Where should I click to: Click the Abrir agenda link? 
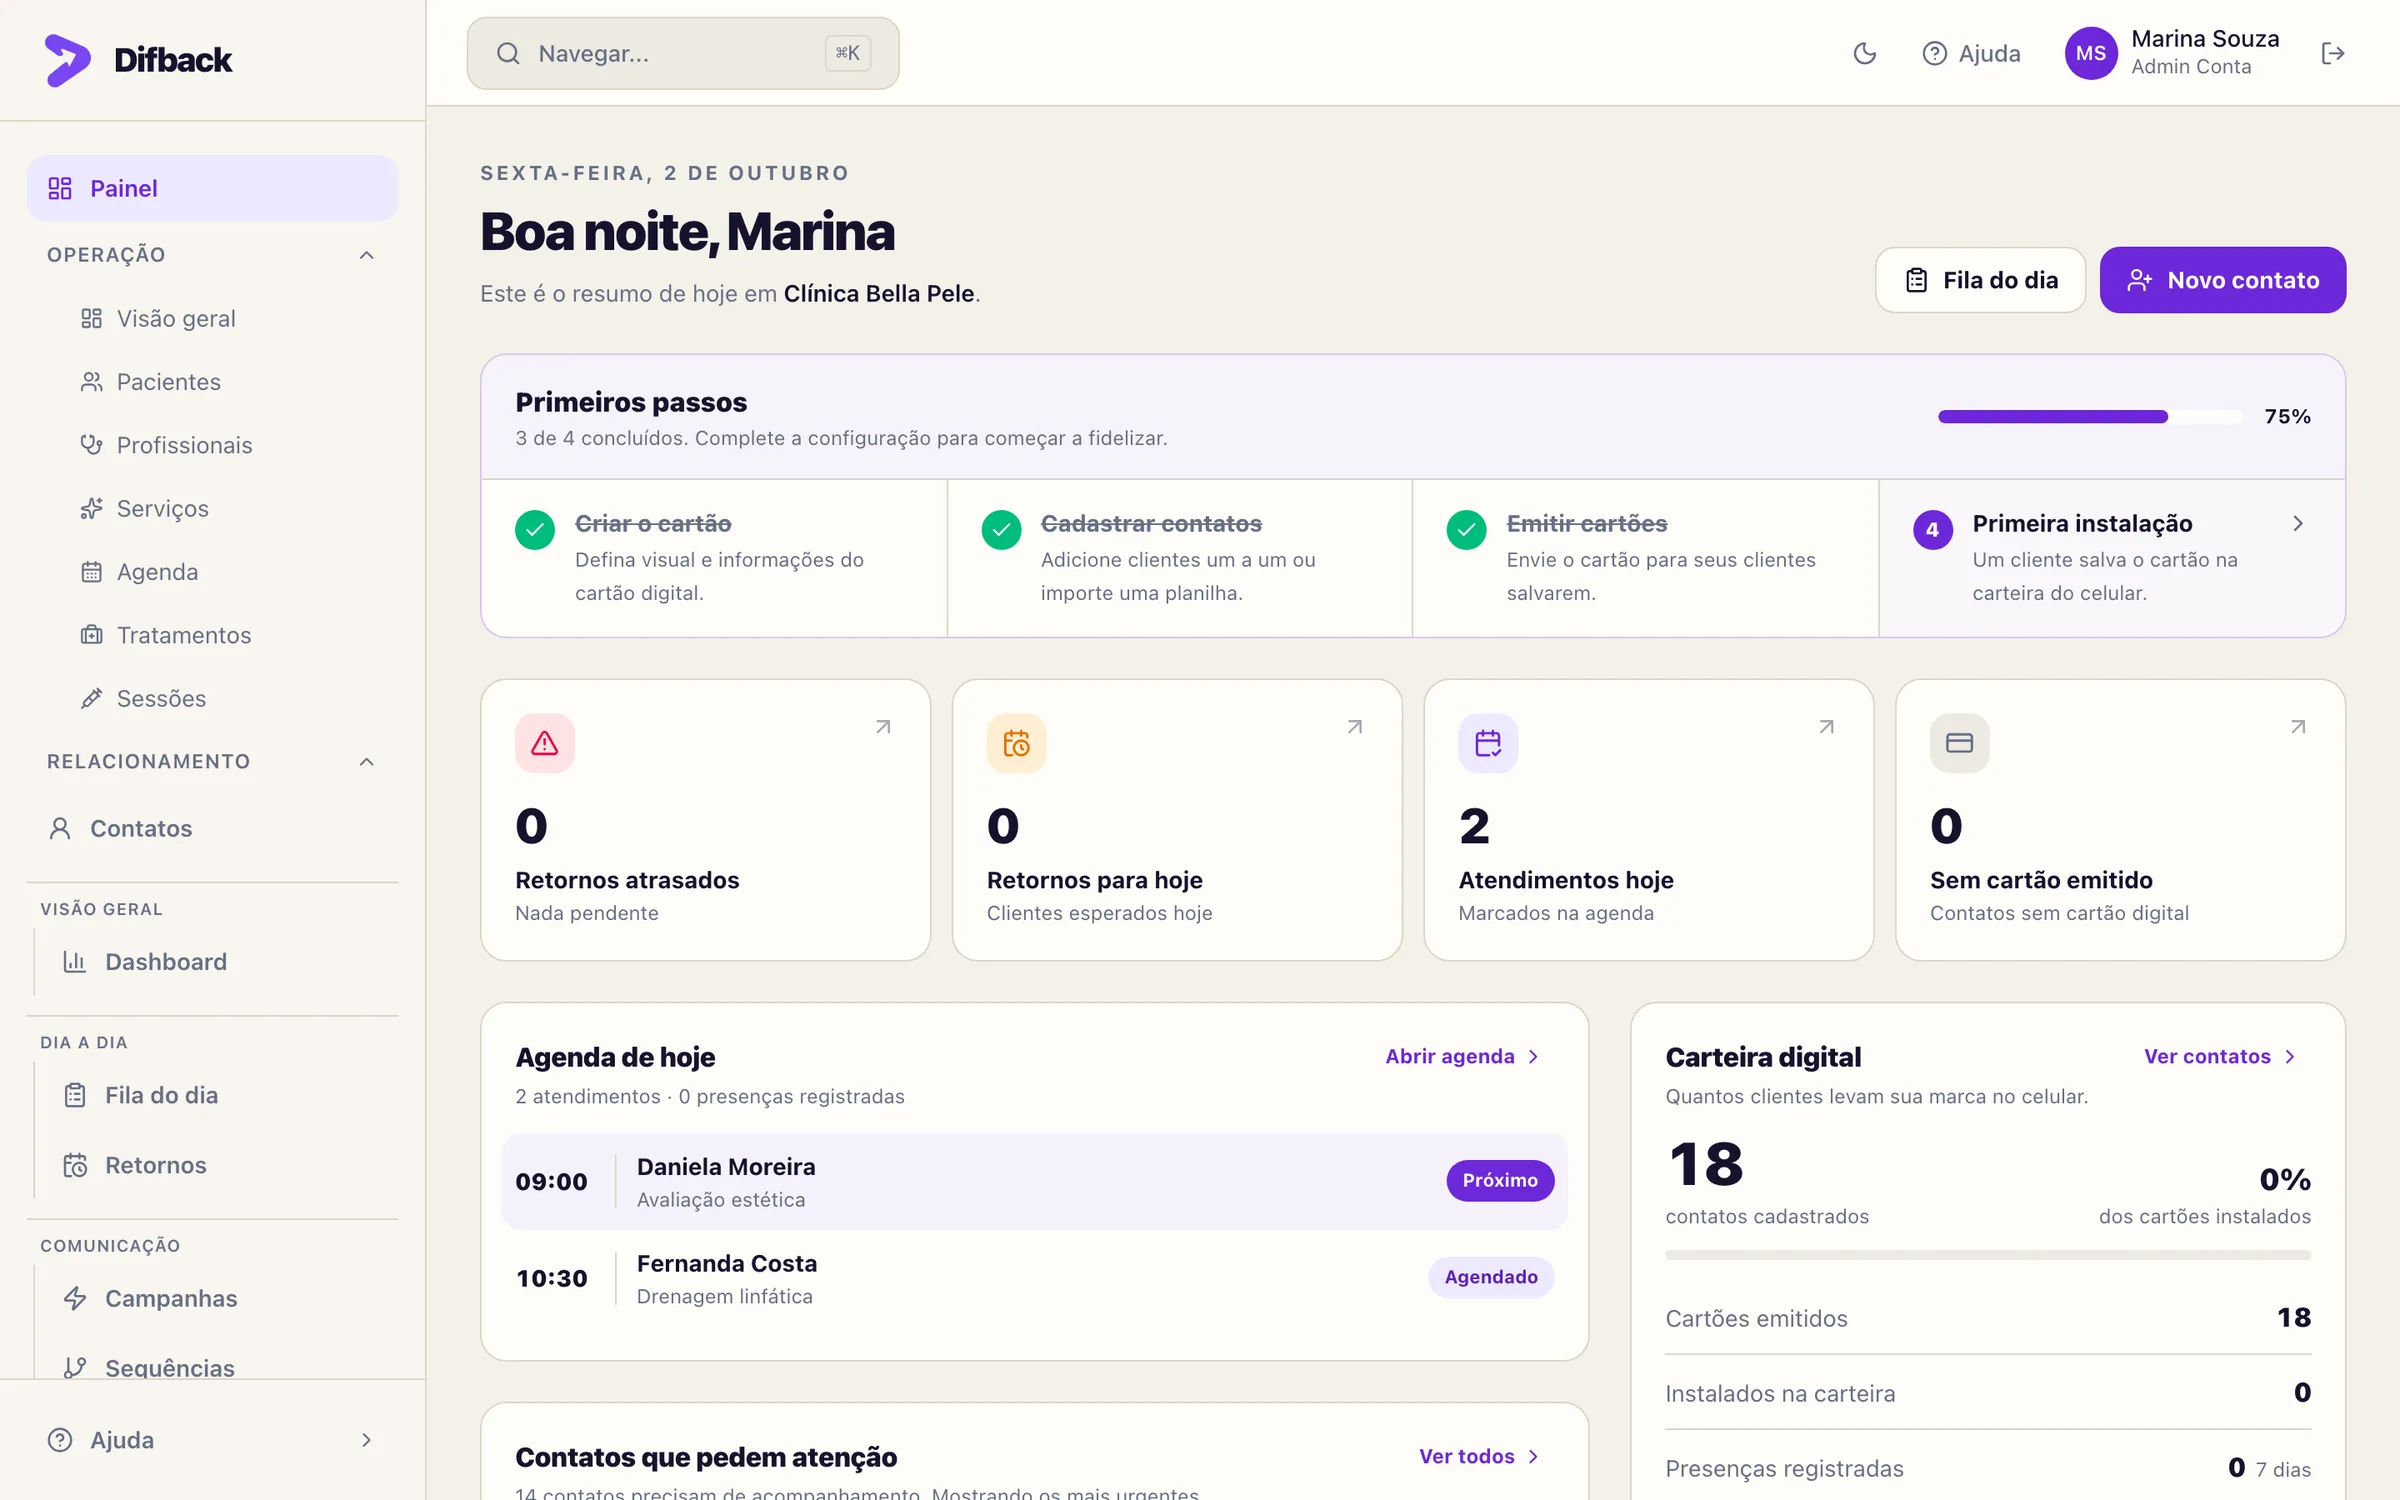[x=1463, y=1056]
